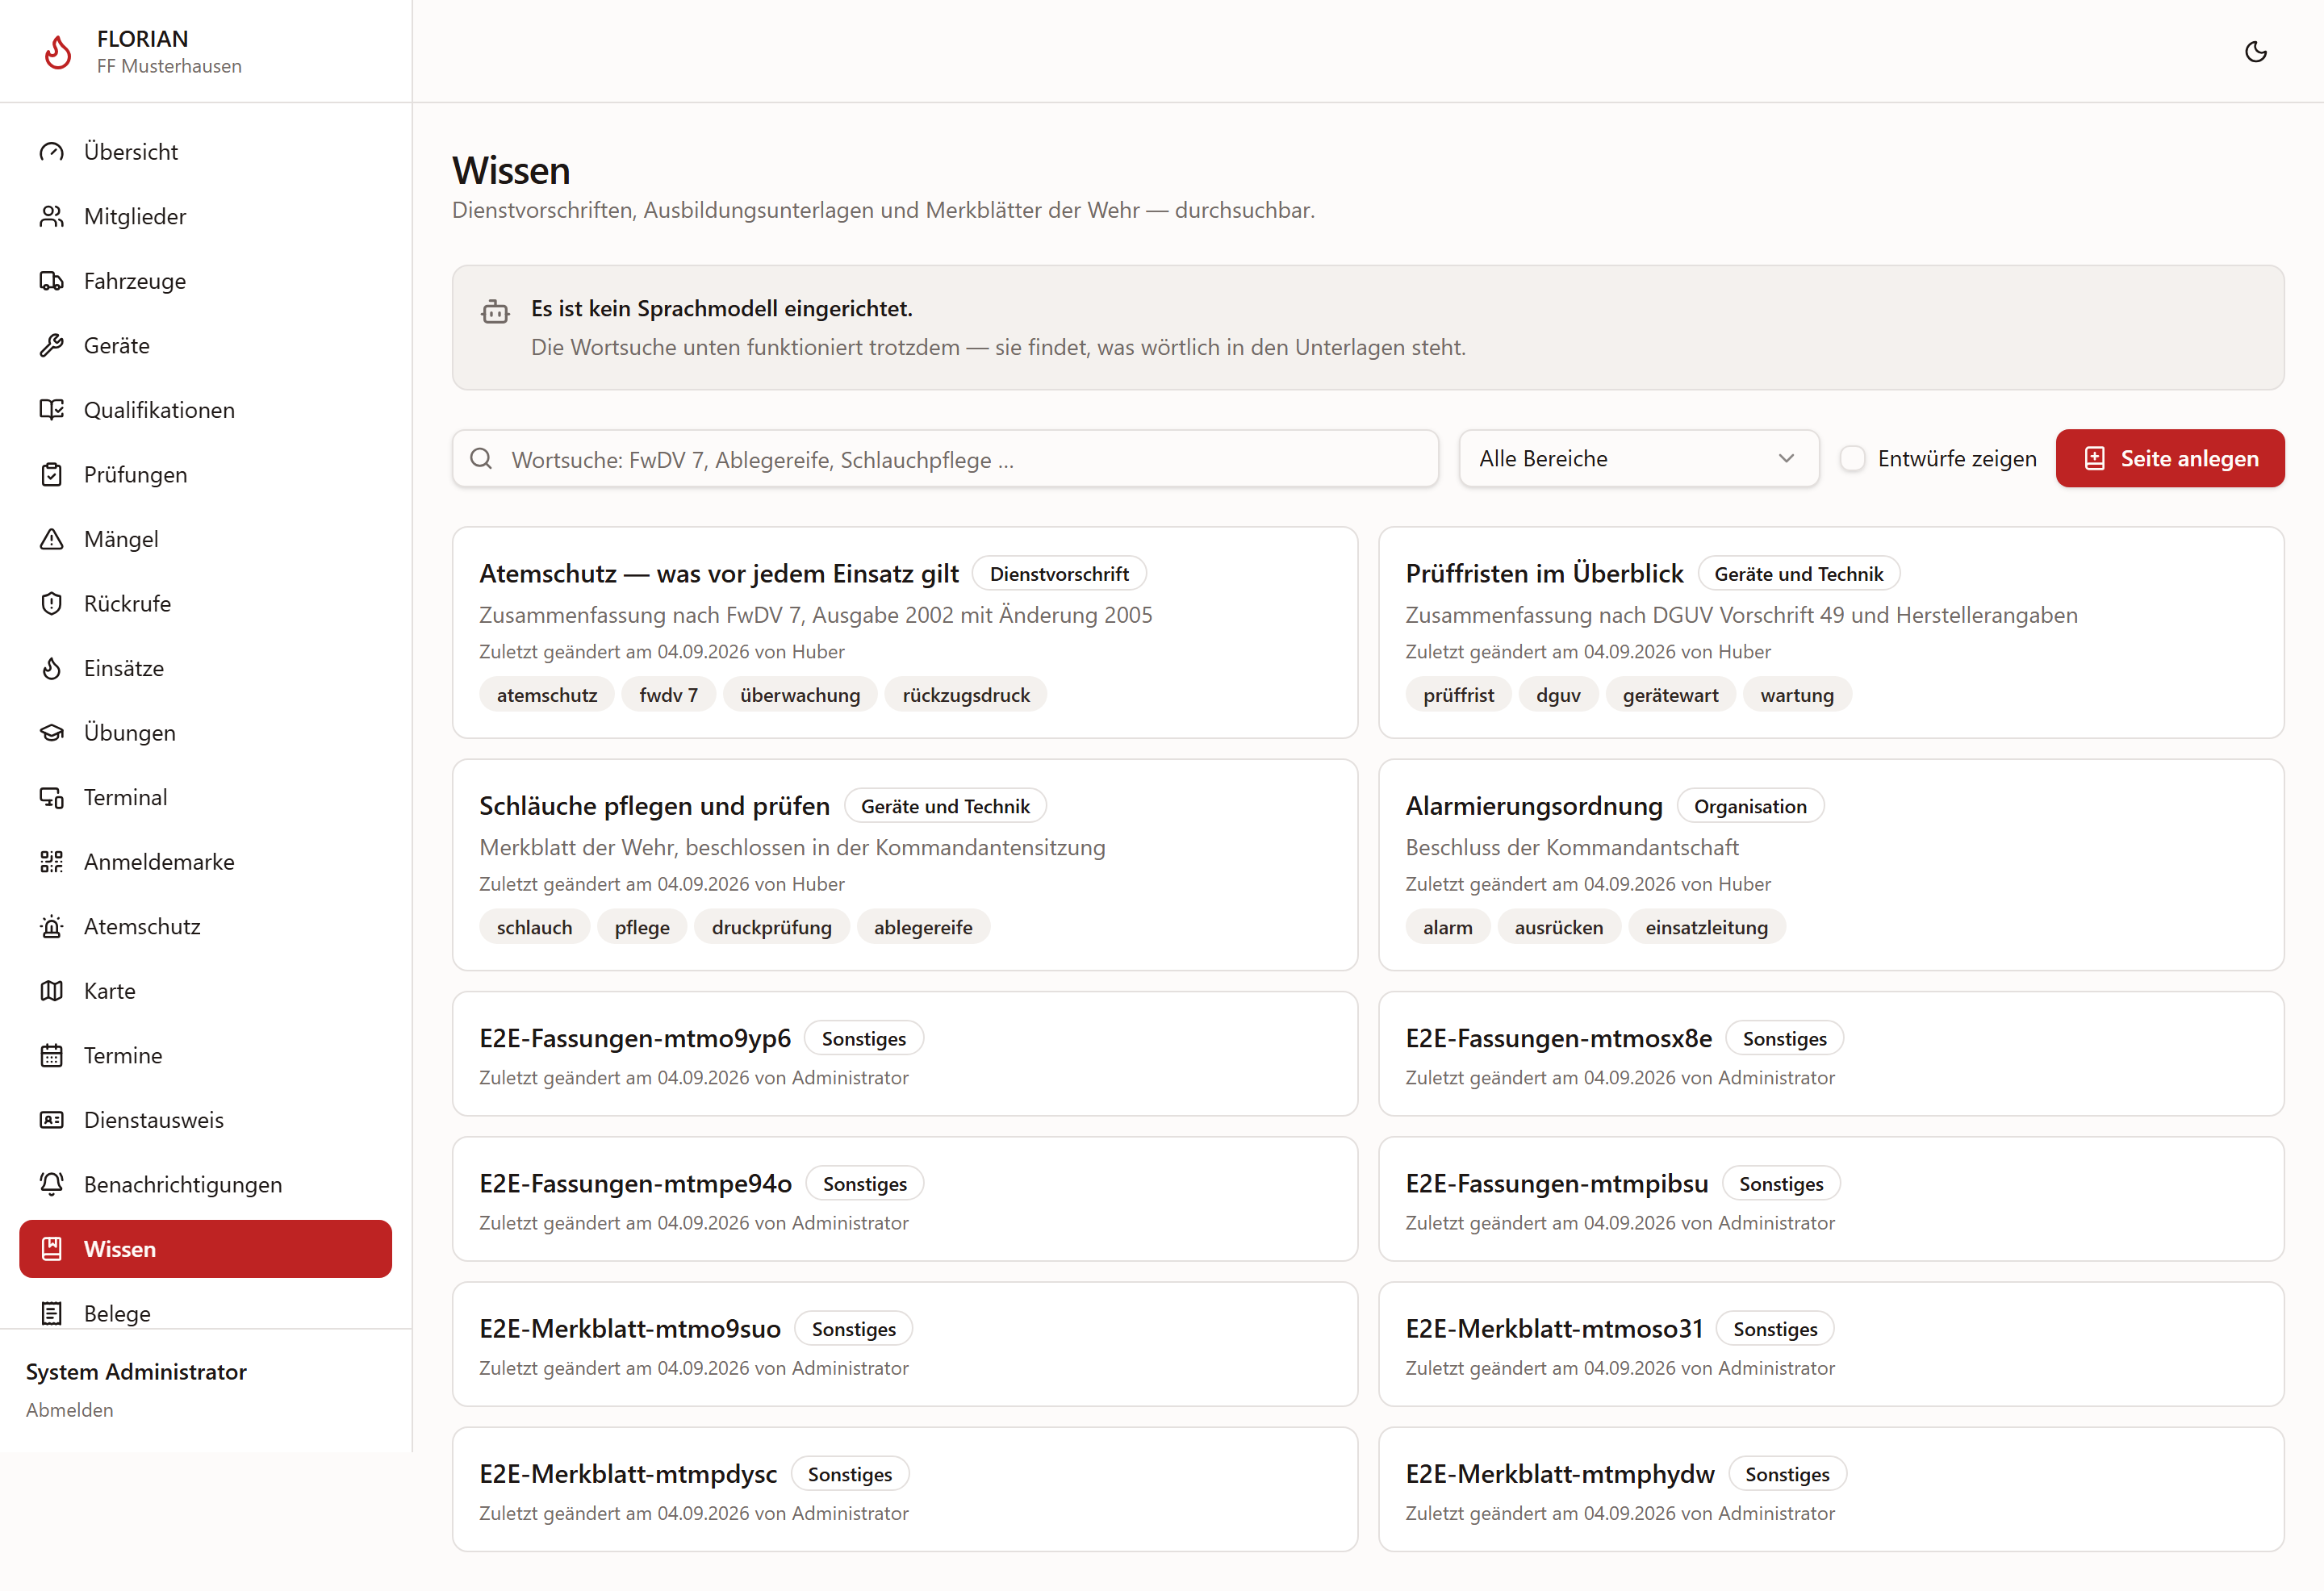
Task: Click the ausrücken tag
Action: [1558, 926]
